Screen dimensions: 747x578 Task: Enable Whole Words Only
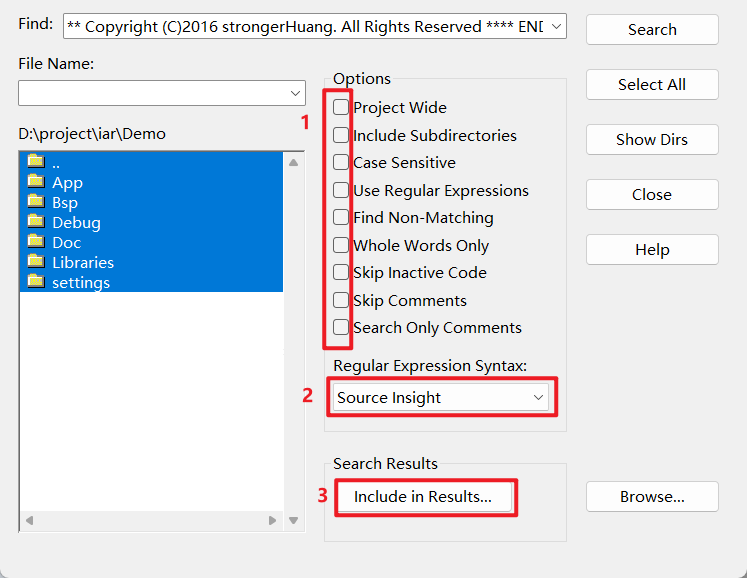click(341, 245)
